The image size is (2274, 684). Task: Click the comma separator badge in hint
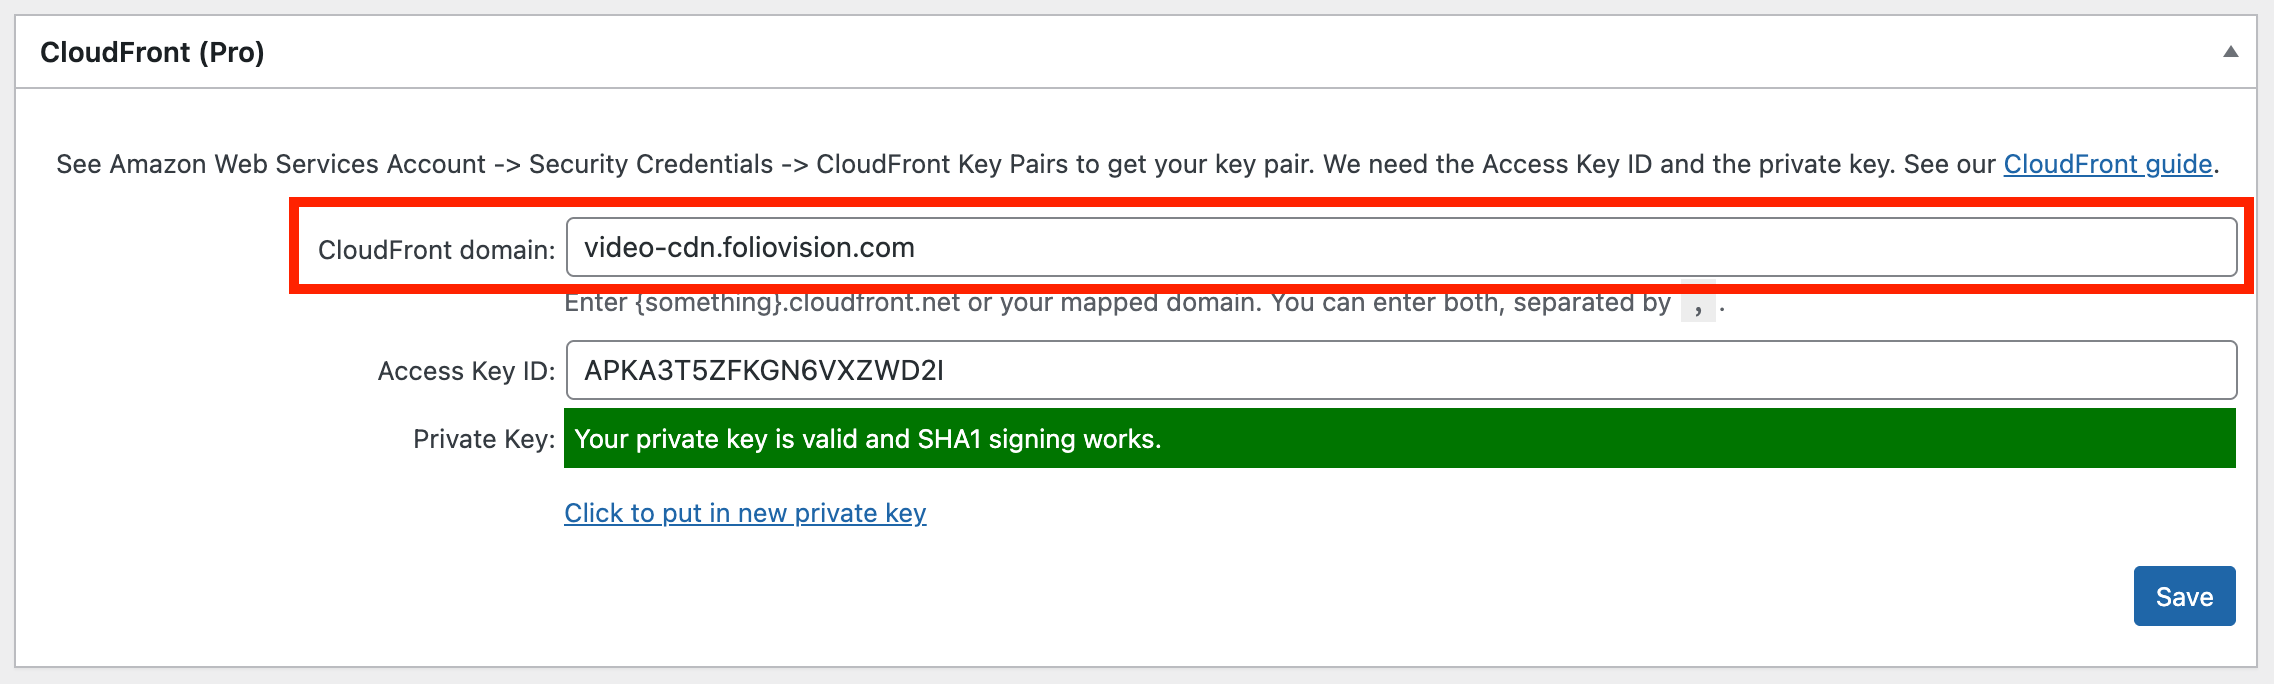1698,303
